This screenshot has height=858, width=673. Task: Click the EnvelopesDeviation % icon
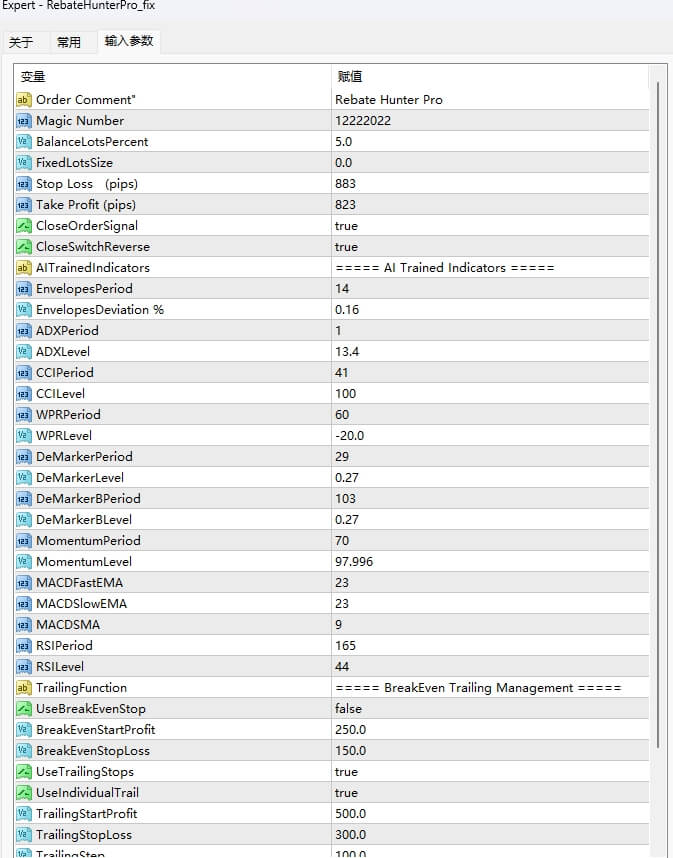point(24,310)
